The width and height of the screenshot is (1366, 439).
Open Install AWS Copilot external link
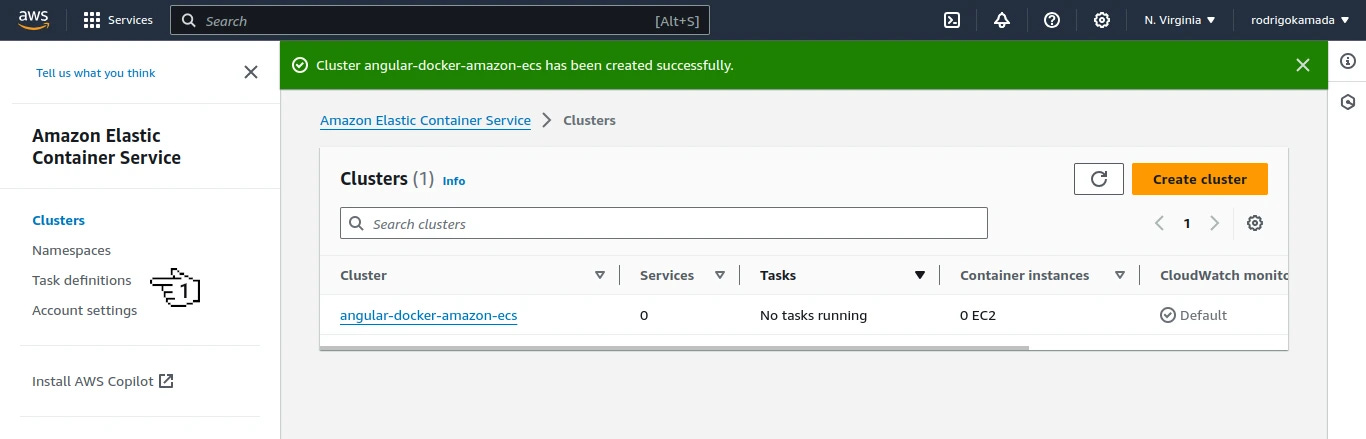(103, 381)
